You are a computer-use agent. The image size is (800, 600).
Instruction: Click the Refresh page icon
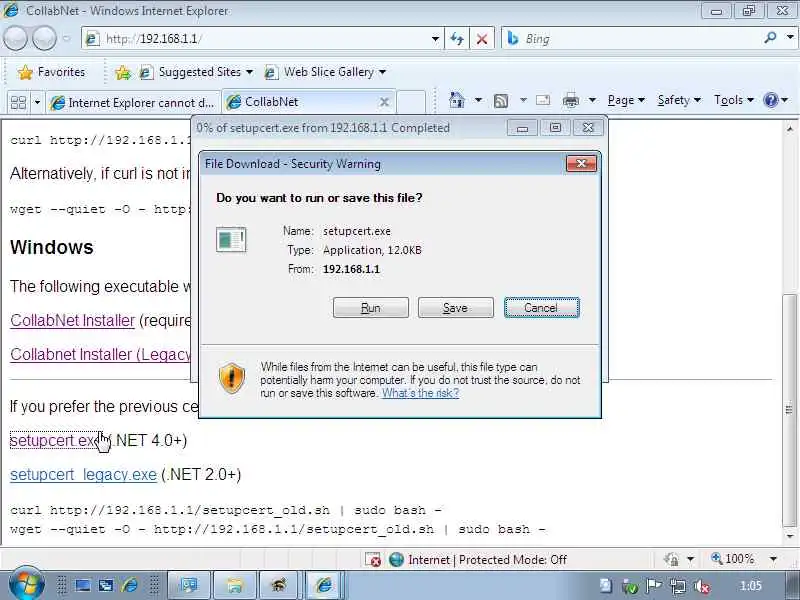(x=457, y=39)
